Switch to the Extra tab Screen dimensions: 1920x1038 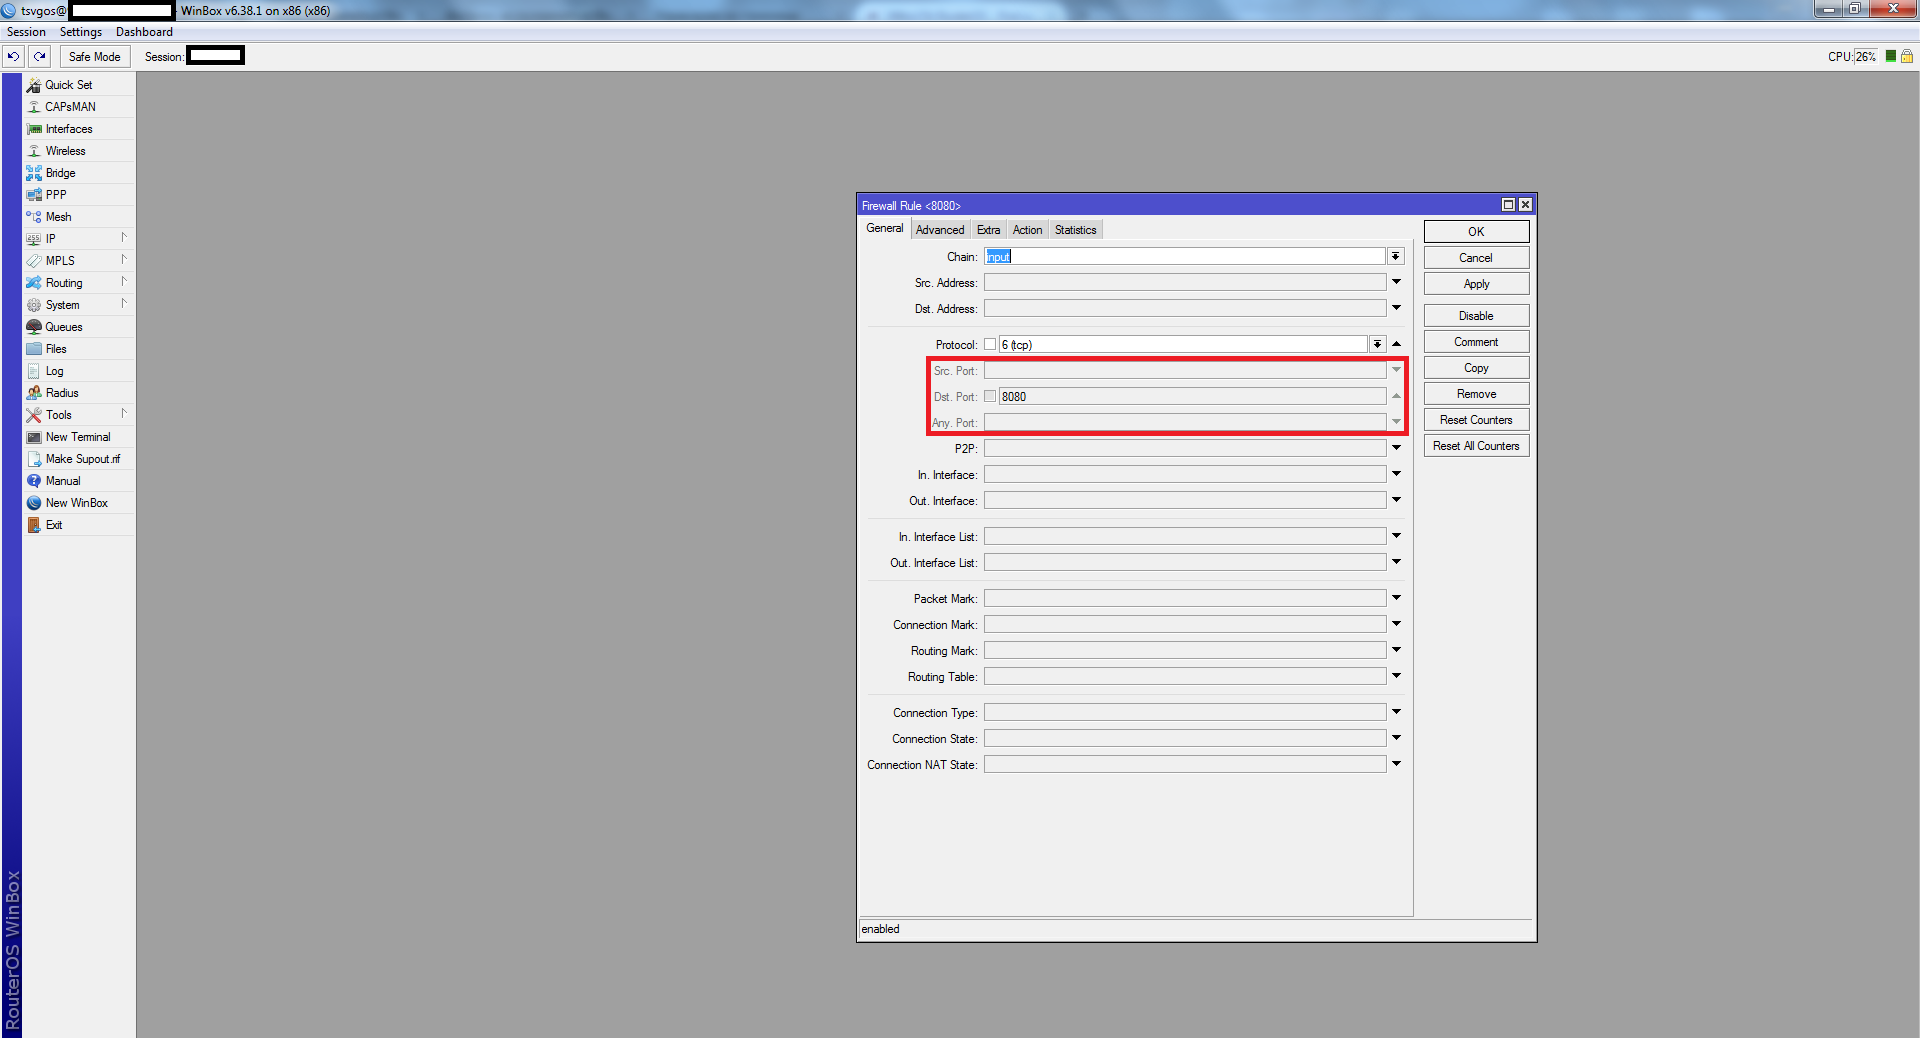pos(988,230)
